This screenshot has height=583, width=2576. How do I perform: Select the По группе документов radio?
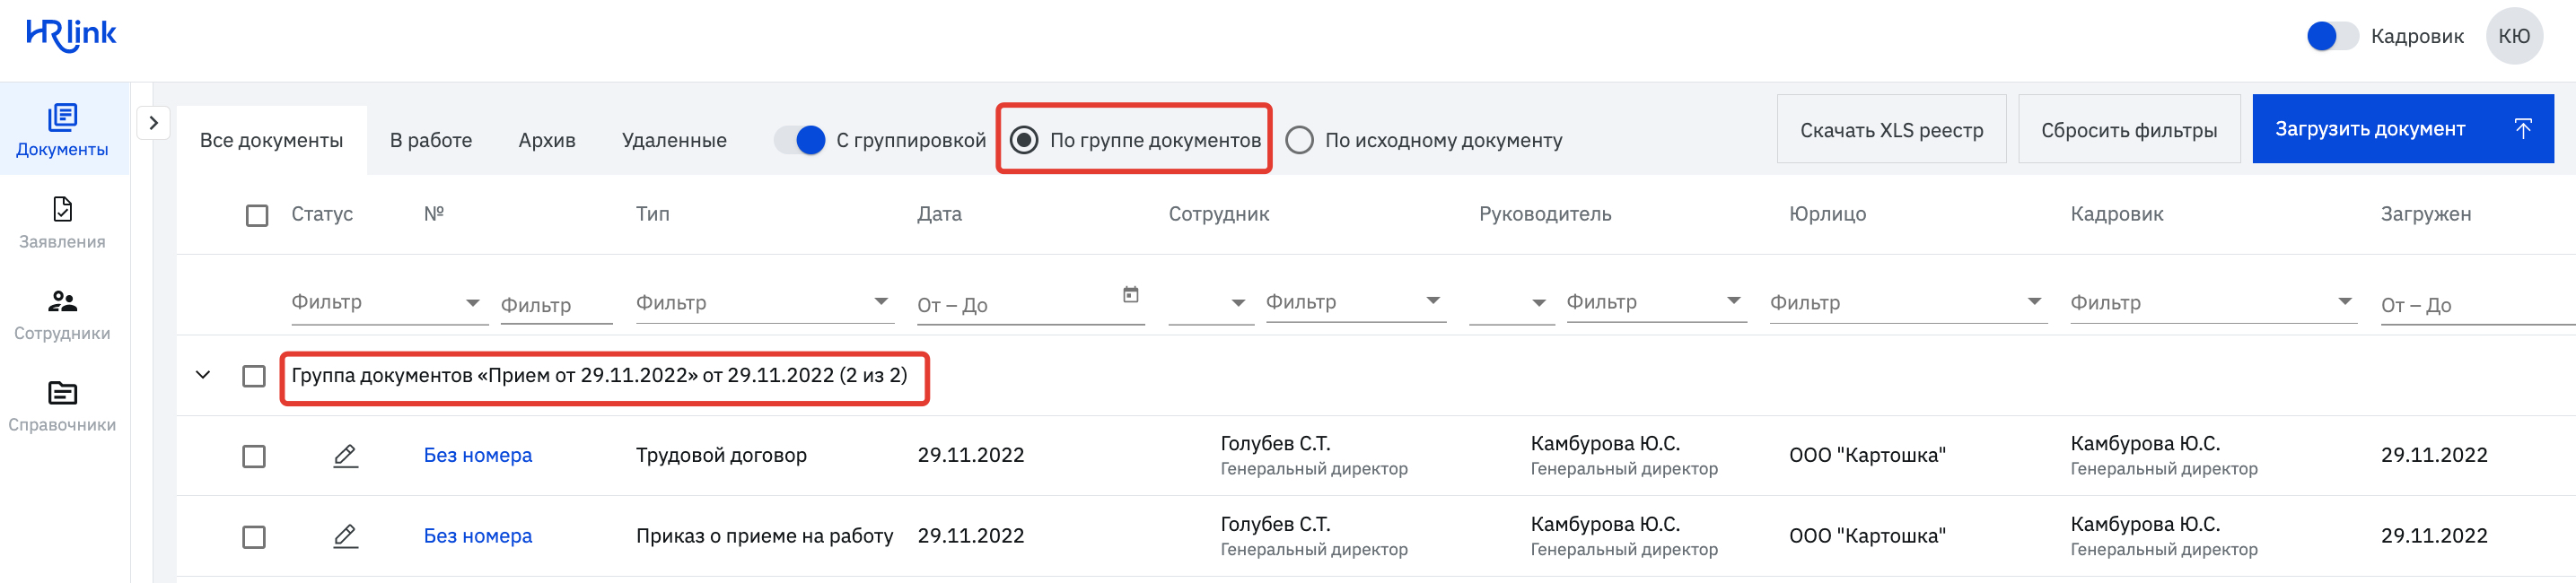click(x=1024, y=140)
